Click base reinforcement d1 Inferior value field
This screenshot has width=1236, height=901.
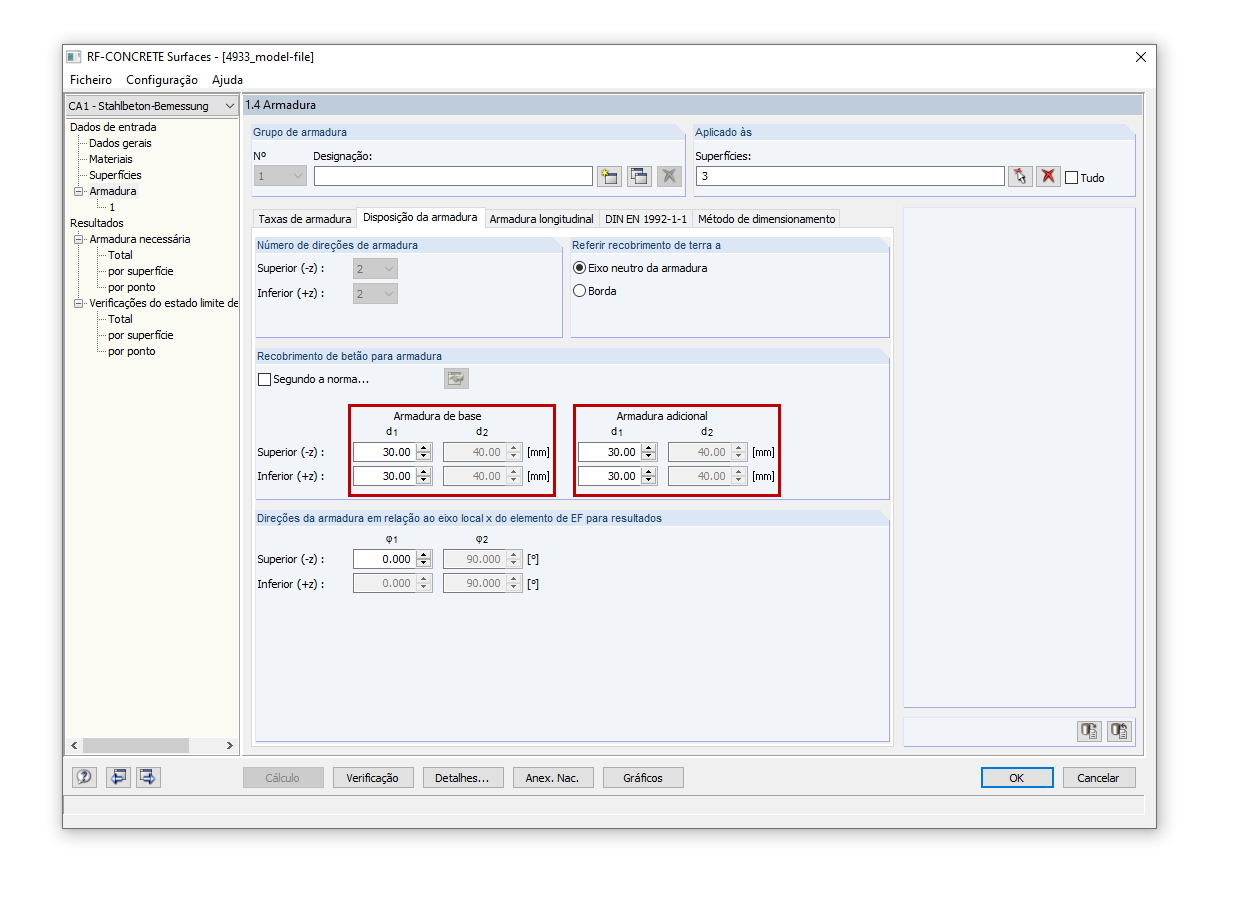(x=384, y=476)
